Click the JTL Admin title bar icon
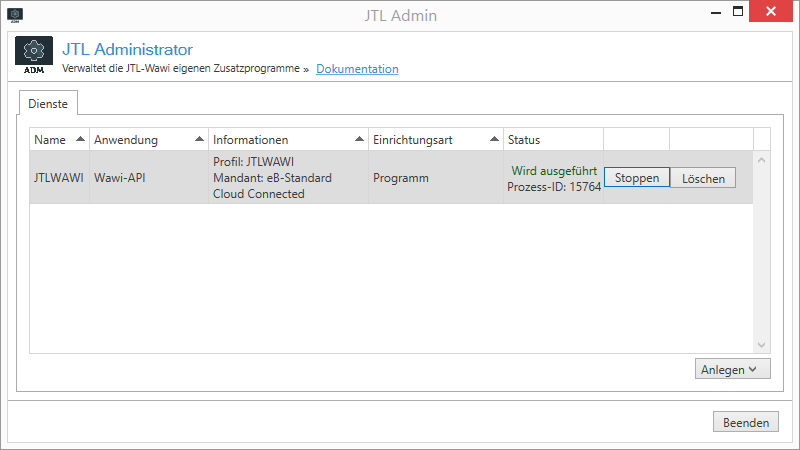 coord(14,15)
